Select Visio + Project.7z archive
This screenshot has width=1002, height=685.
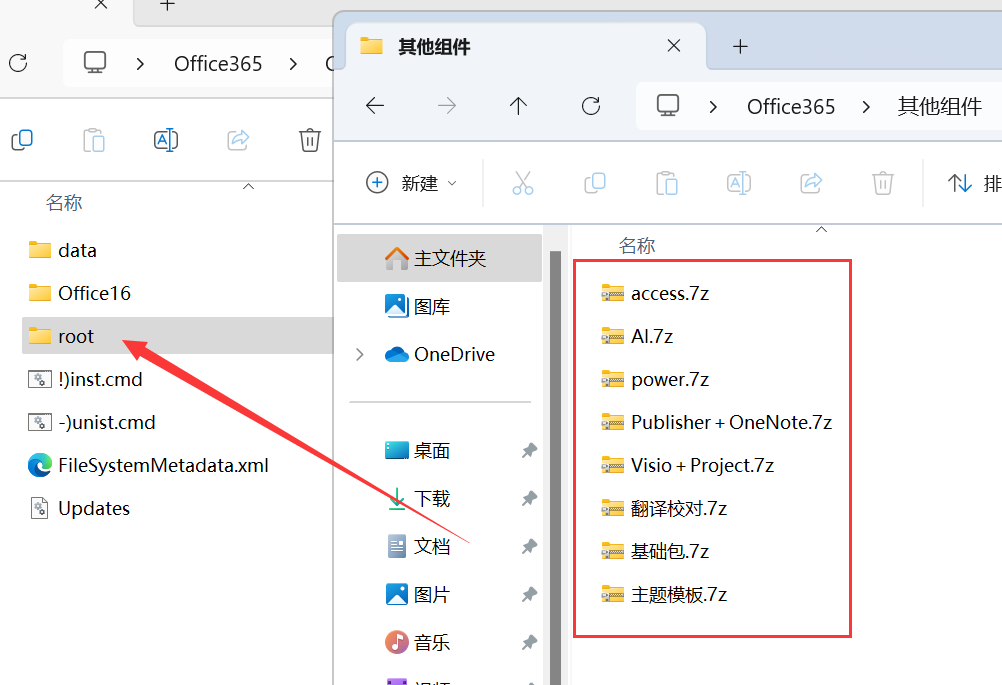[x=688, y=465]
